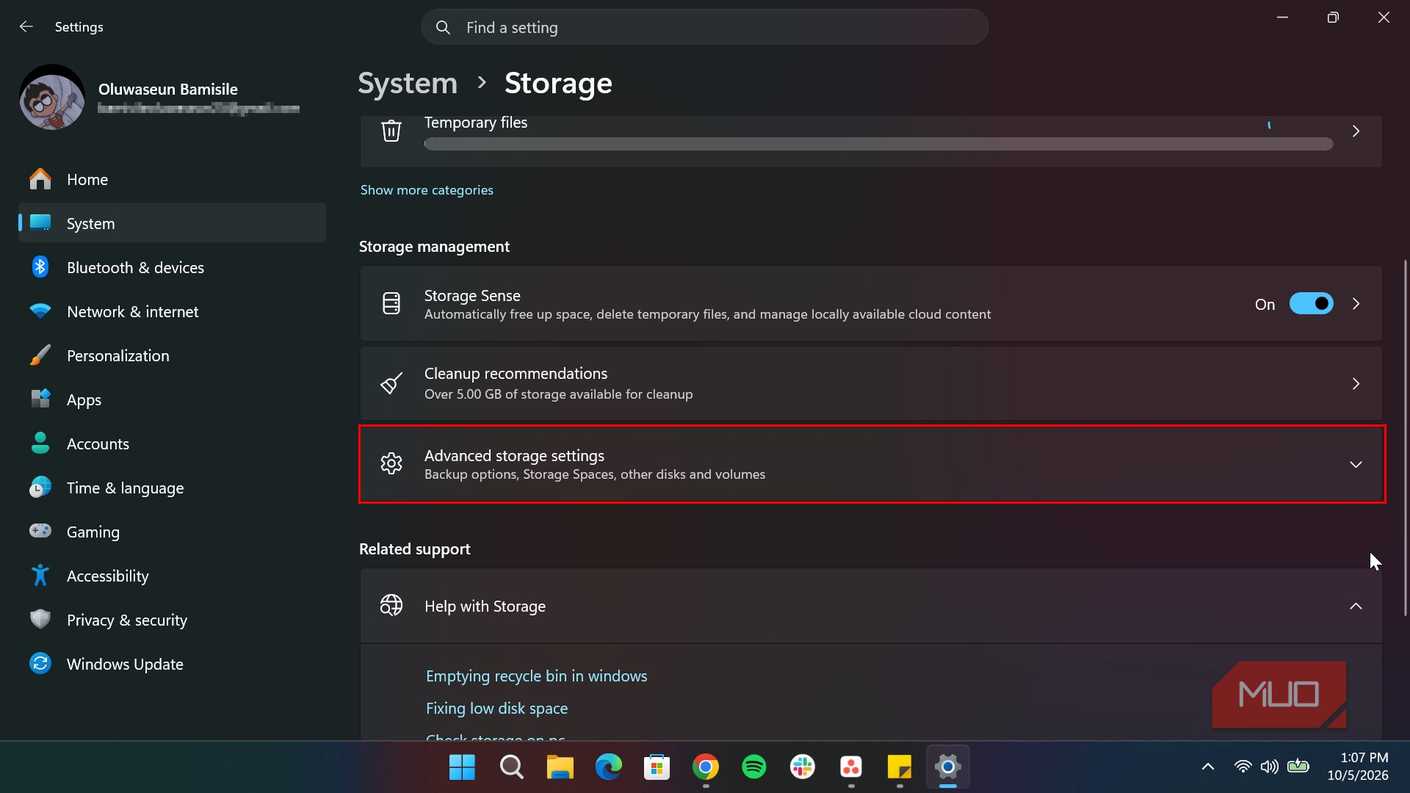This screenshot has width=1410, height=793.
Task: Open Network & internet settings
Action: click(x=172, y=311)
